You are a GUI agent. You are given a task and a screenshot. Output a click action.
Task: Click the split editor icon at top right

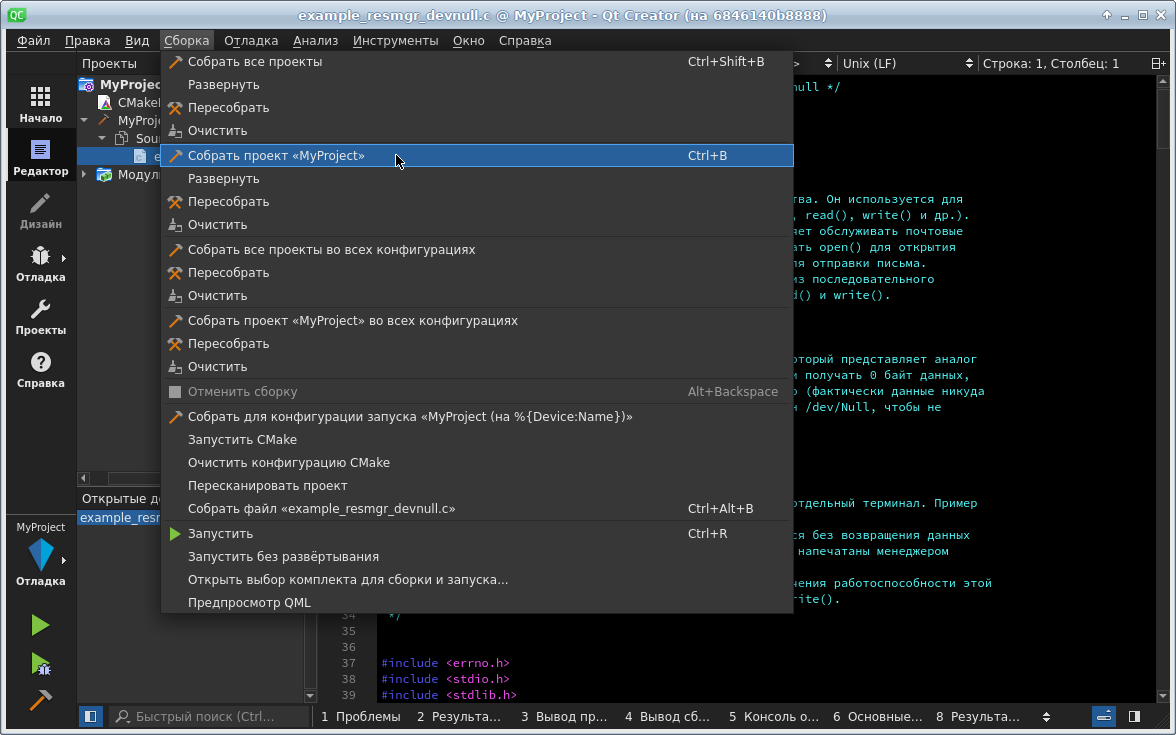(x=1158, y=63)
